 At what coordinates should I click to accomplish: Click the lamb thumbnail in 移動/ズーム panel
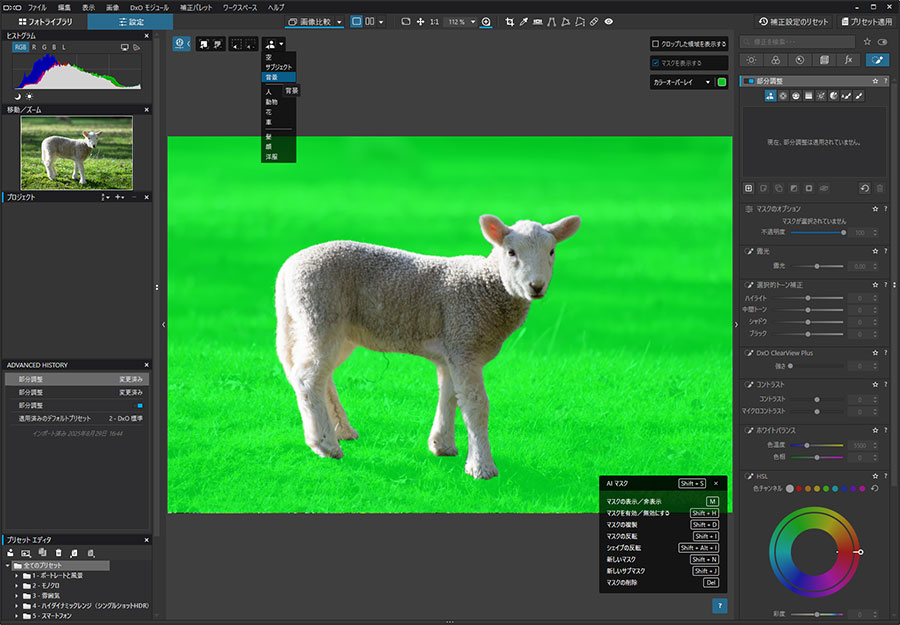tap(76, 153)
